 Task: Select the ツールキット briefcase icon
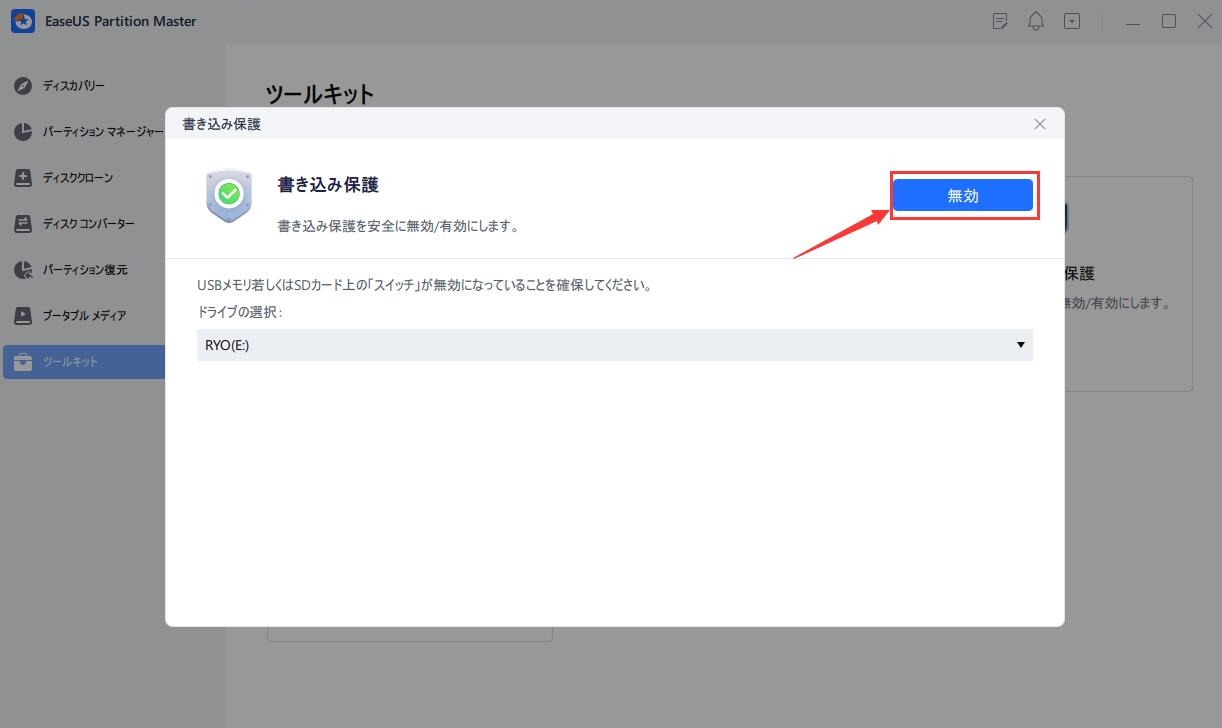pyautogui.click(x=23, y=362)
